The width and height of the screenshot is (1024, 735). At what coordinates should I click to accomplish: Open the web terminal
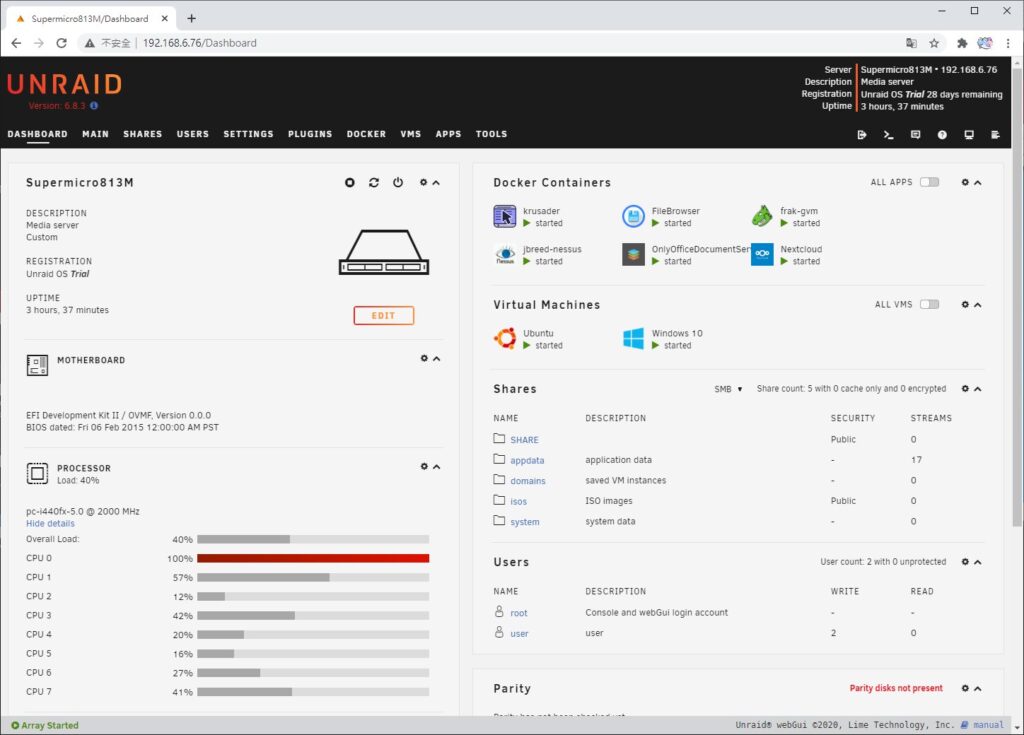coord(888,134)
